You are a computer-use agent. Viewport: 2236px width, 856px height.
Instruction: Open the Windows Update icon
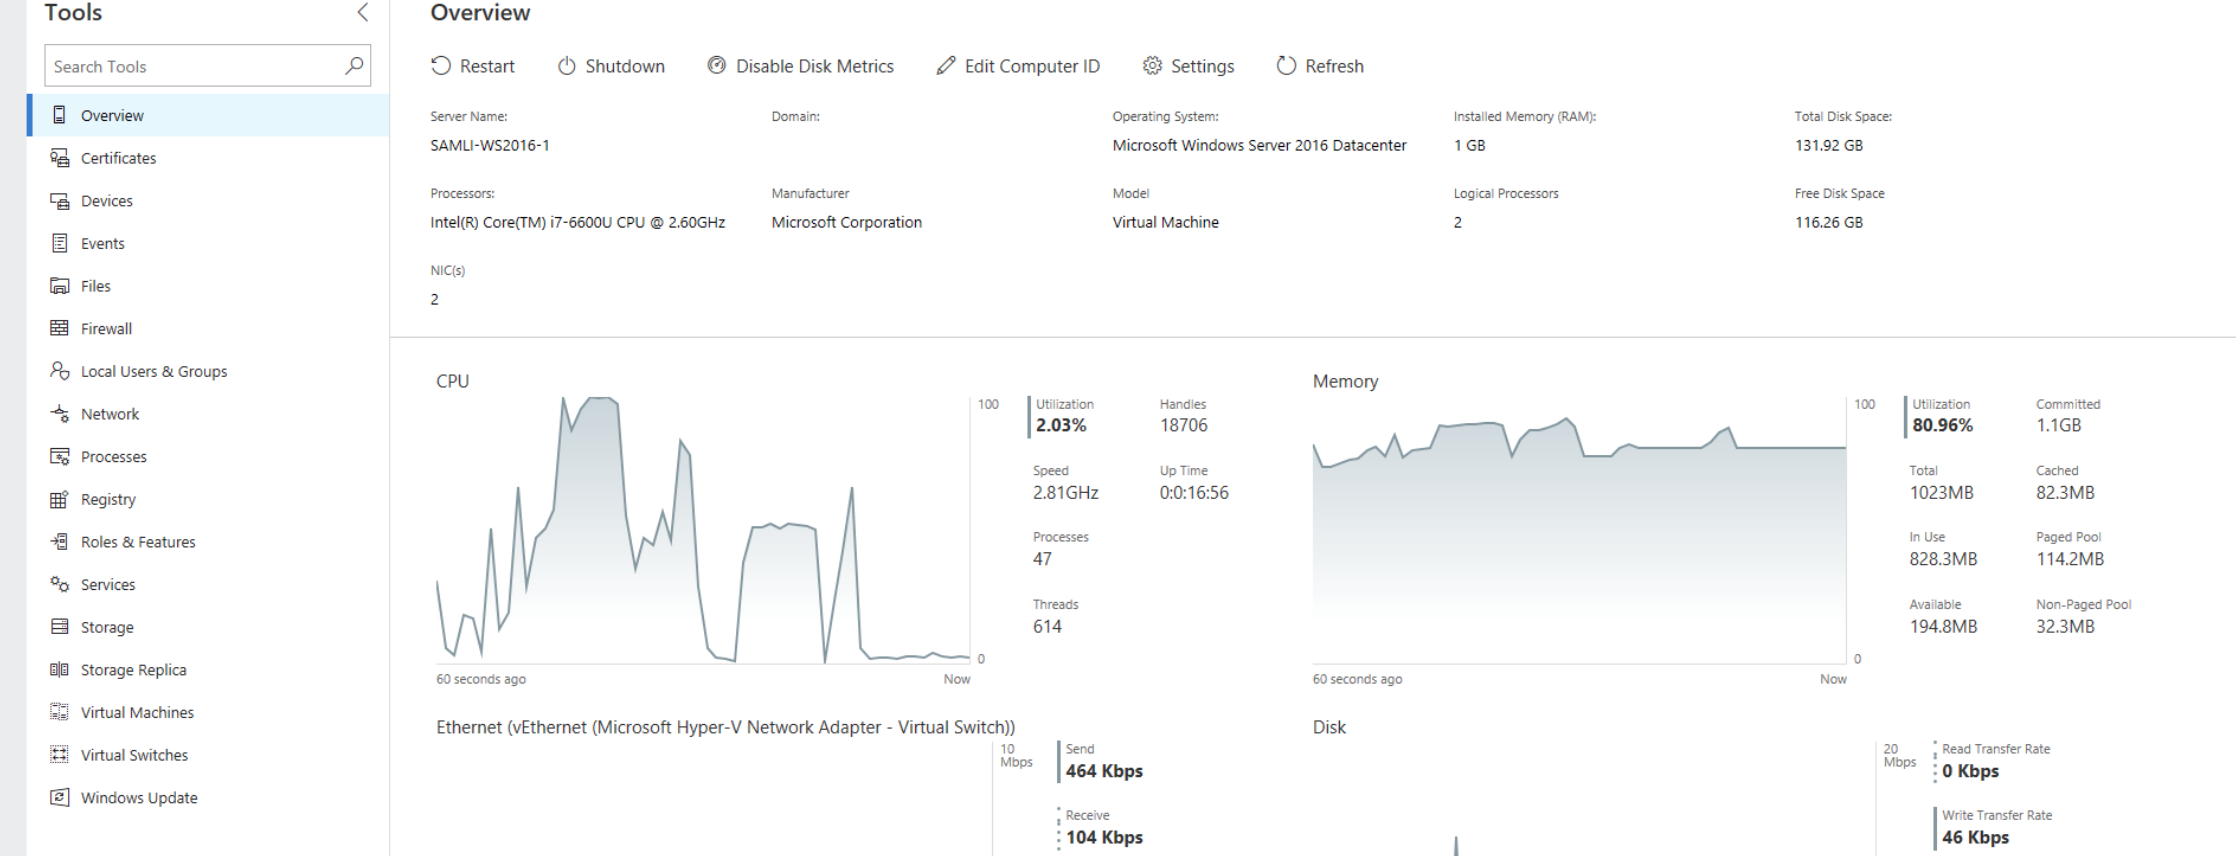tap(59, 797)
